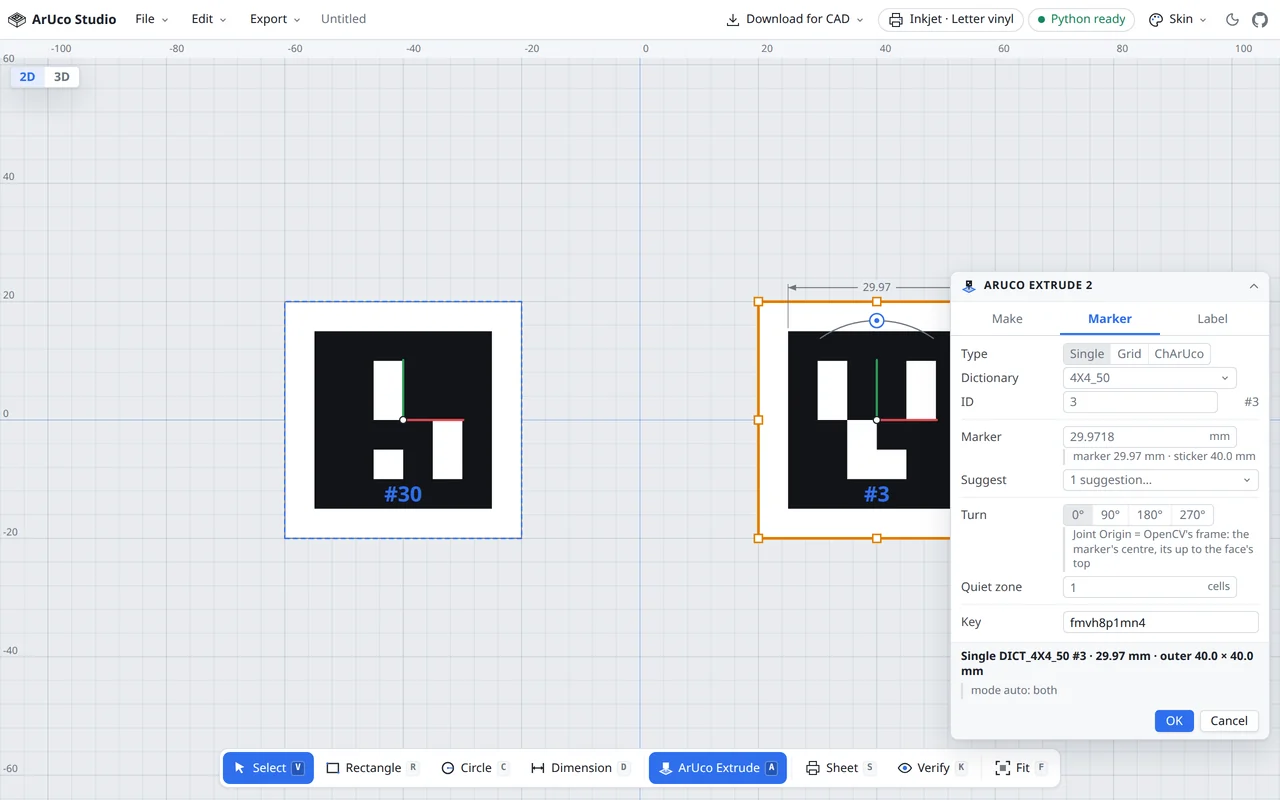The height and width of the screenshot is (800, 1280).
Task: Set turn to 90°
Action: click(x=1110, y=515)
